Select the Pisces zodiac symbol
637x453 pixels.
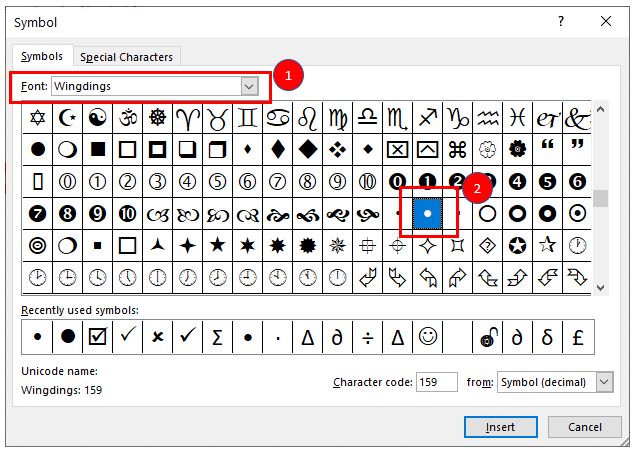pyautogui.click(x=517, y=118)
